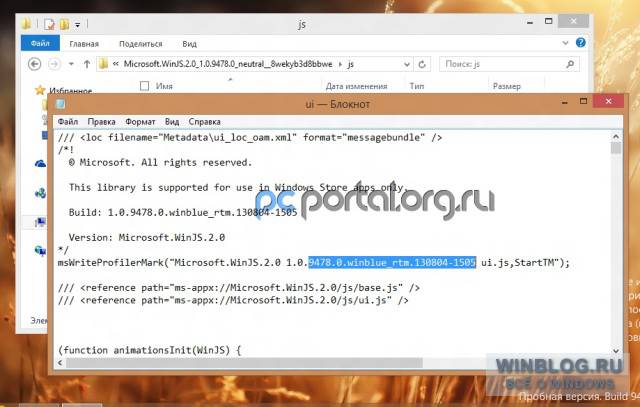Click the js breadcrumb in address bar
The image size is (640, 407).
click(x=351, y=64)
